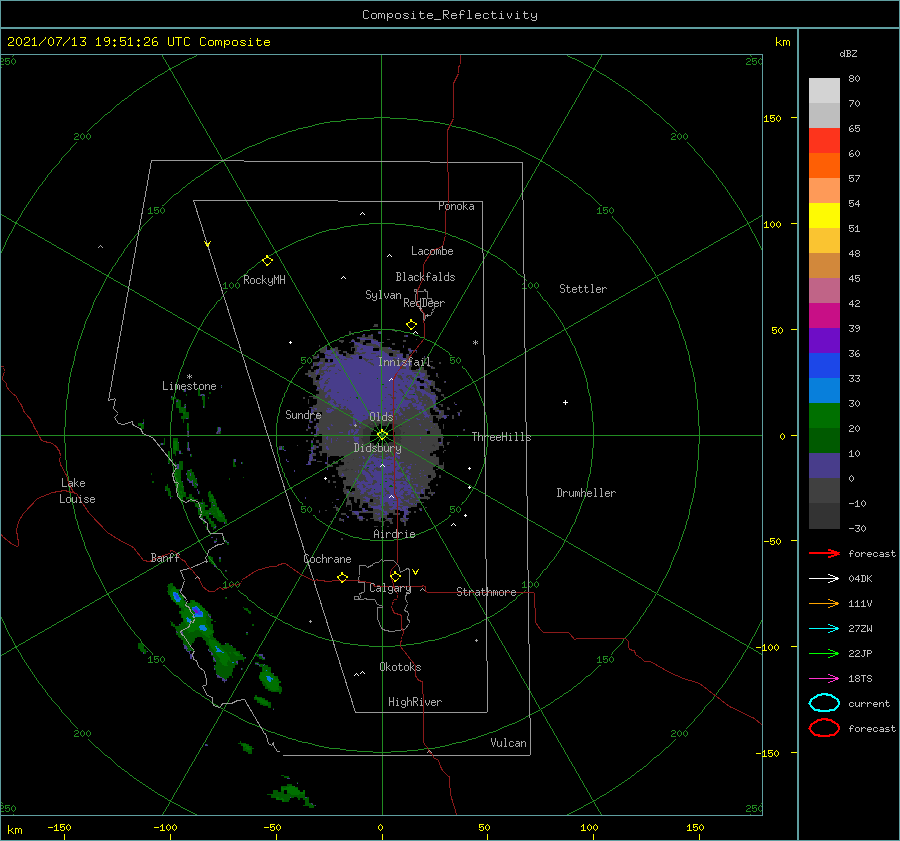Click the Lacombe city label
Screen dimensions: 900x841
pyautogui.click(x=432, y=251)
